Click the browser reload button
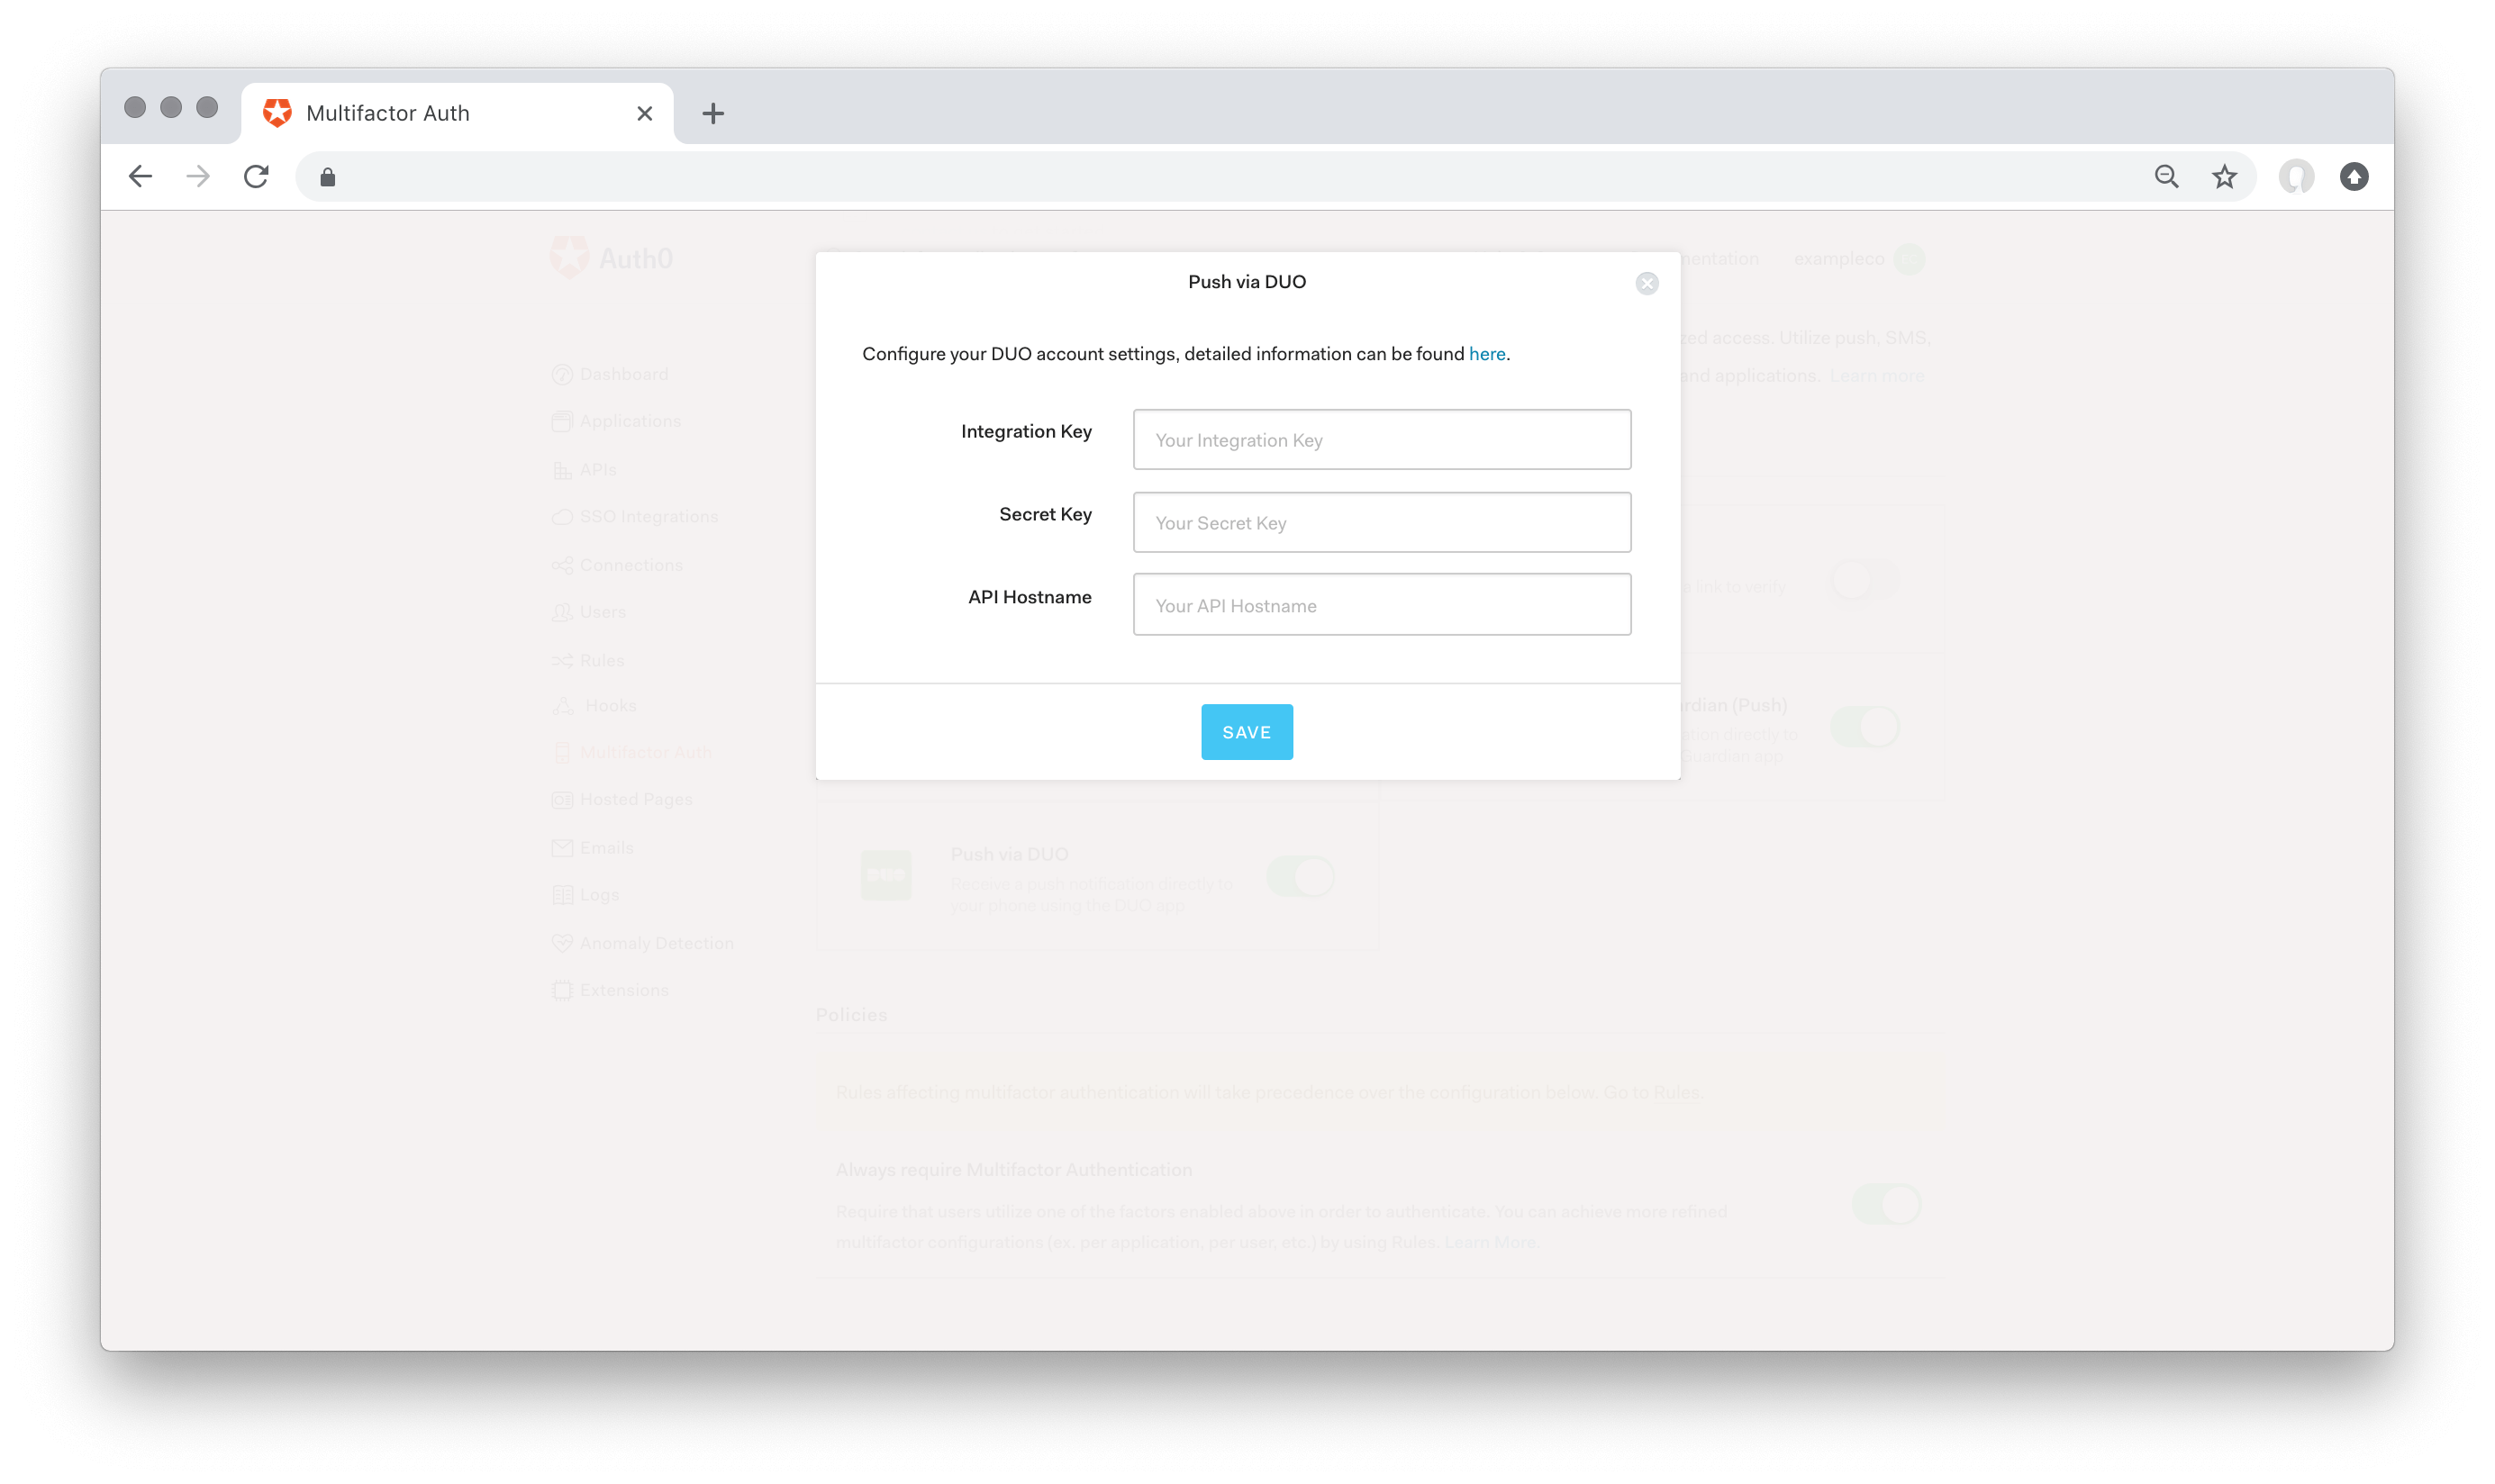This screenshot has width=2495, height=1484. 256,175
